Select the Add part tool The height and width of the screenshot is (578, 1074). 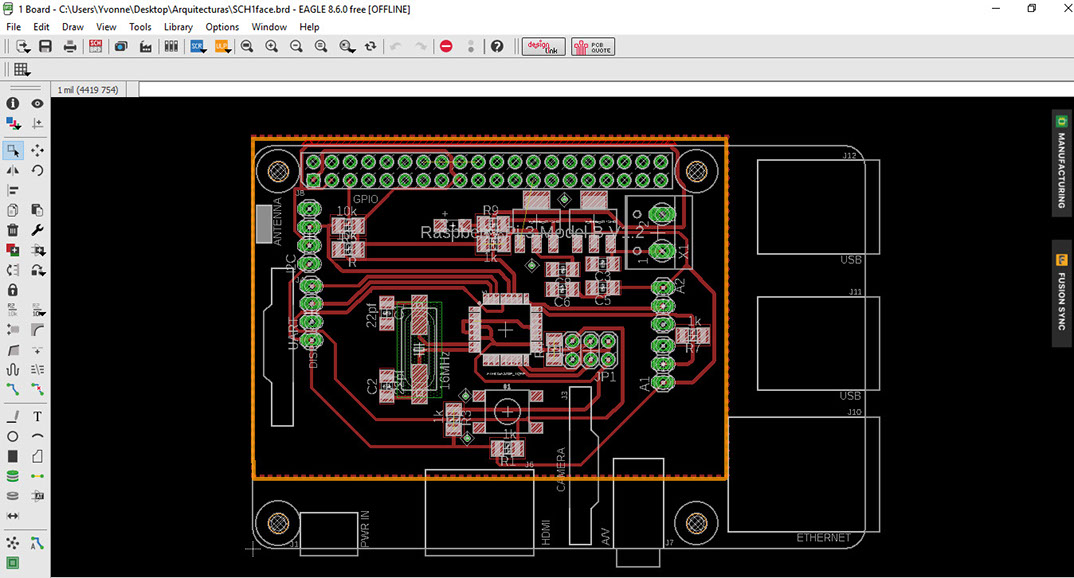coord(12,250)
